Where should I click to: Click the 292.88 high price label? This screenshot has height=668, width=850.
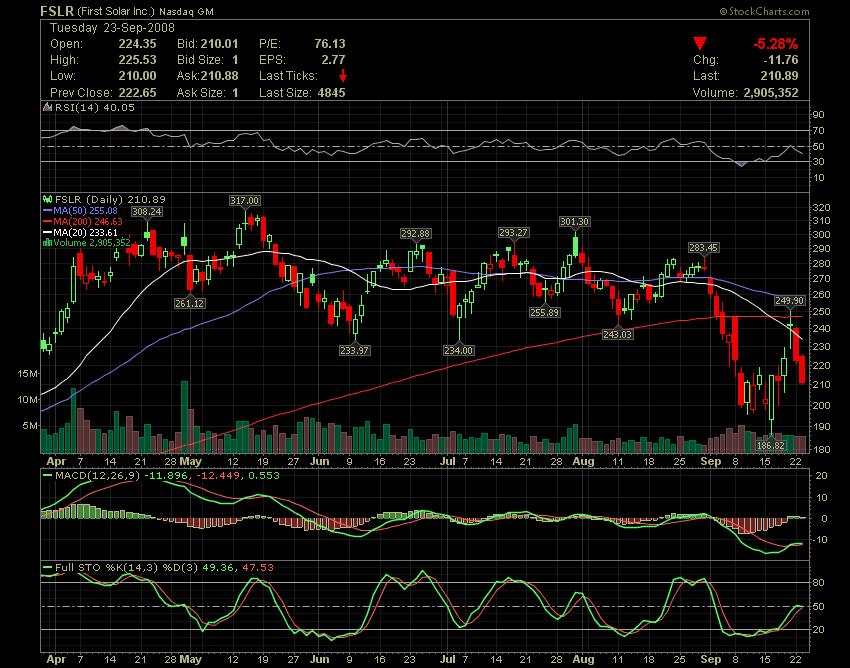(416, 234)
